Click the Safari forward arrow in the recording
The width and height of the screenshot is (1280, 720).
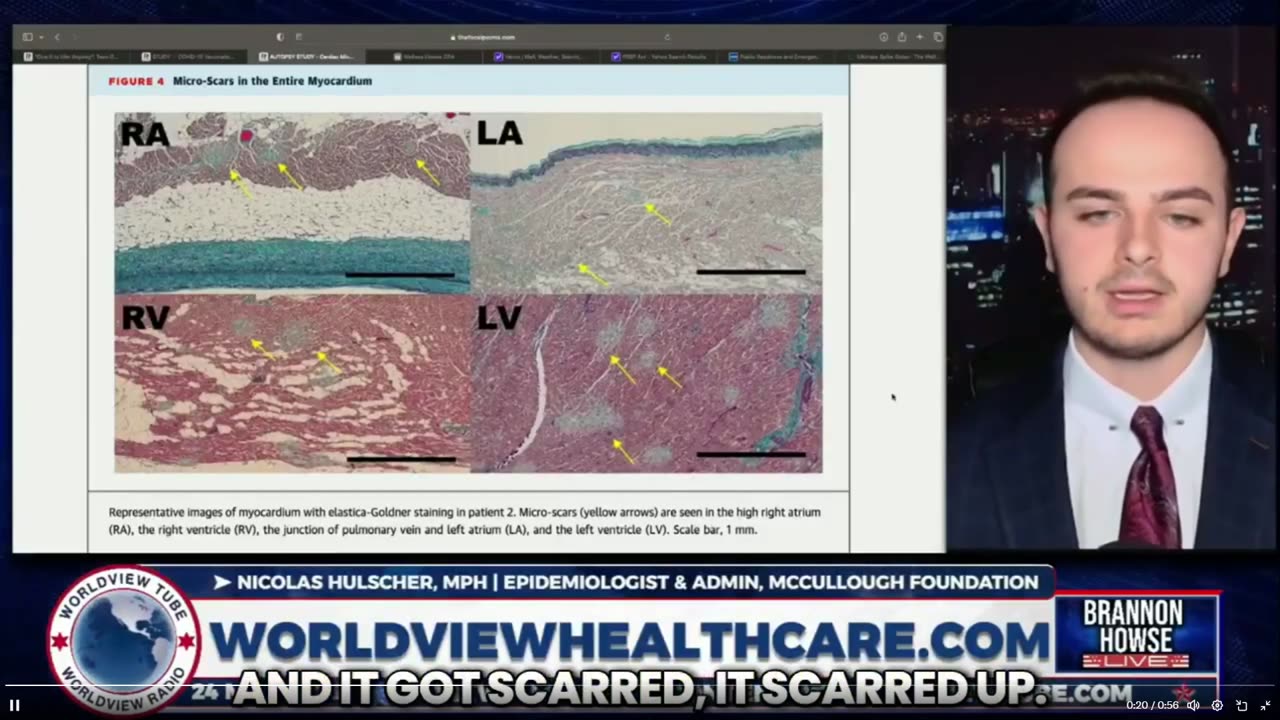[73, 37]
